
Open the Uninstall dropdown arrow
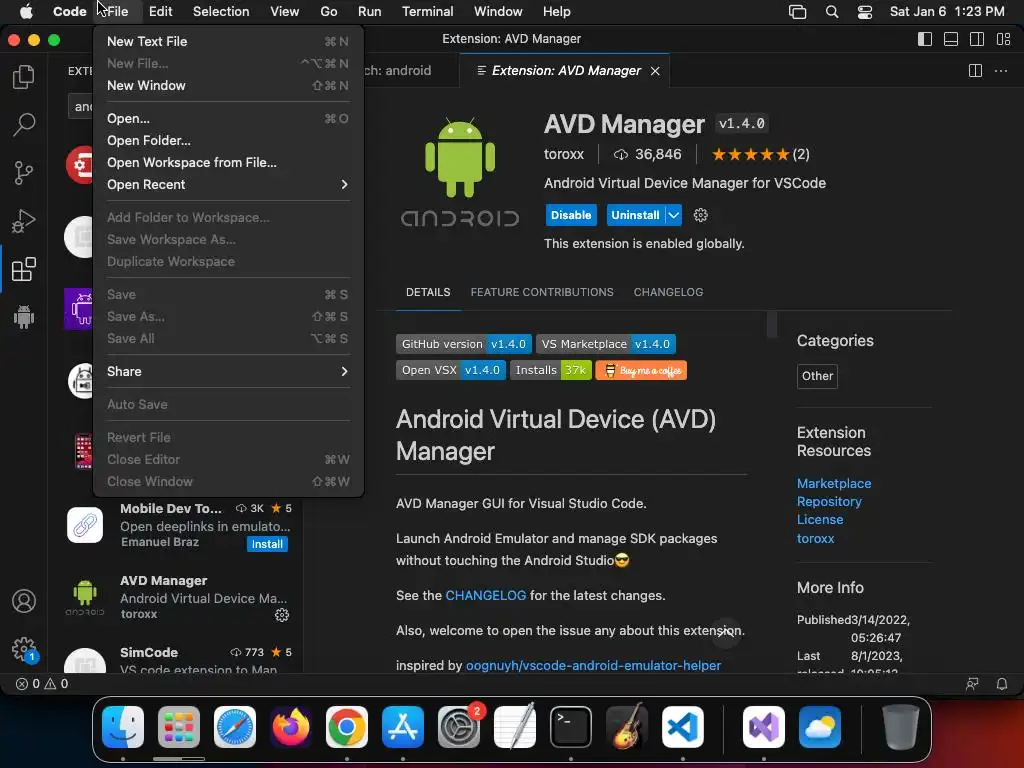click(673, 216)
